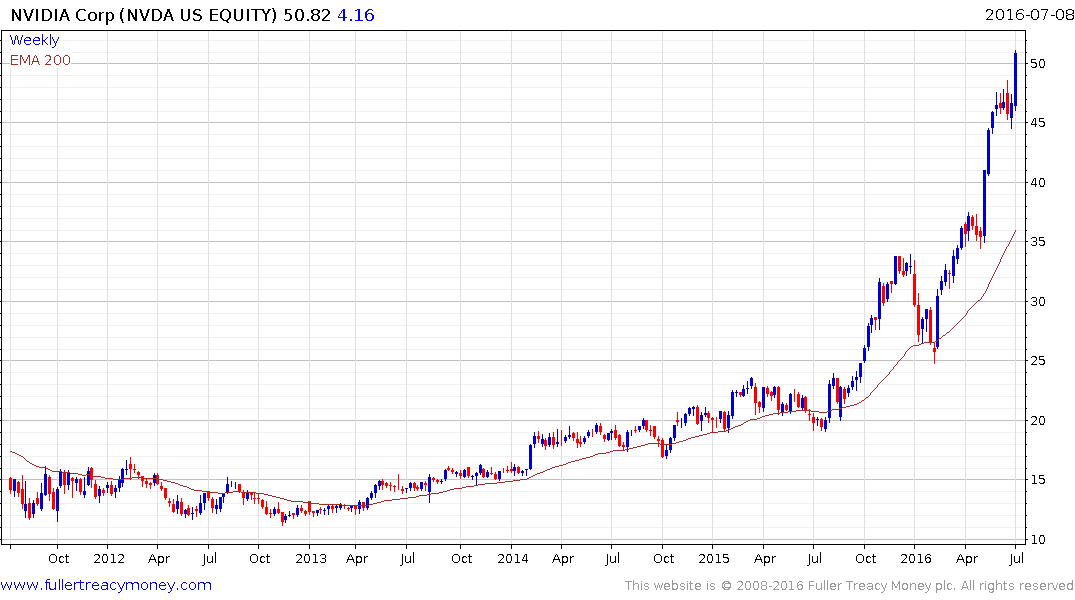1075x600 pixels.
Task: Click the copyright notice text
Action: point(849,586)
